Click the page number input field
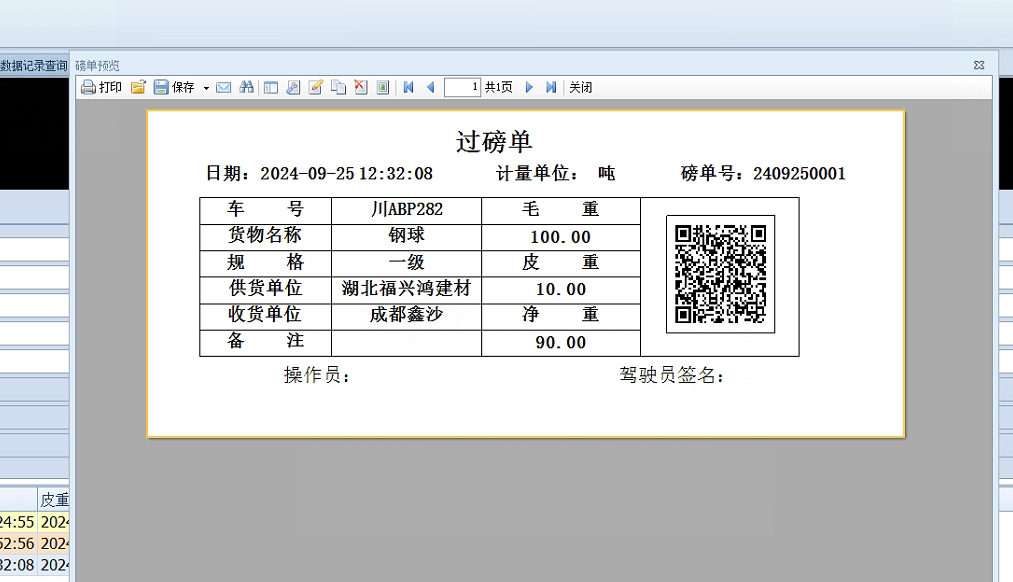The height and width of the screenshot is (582, 1013). click(x=463, y=88)
